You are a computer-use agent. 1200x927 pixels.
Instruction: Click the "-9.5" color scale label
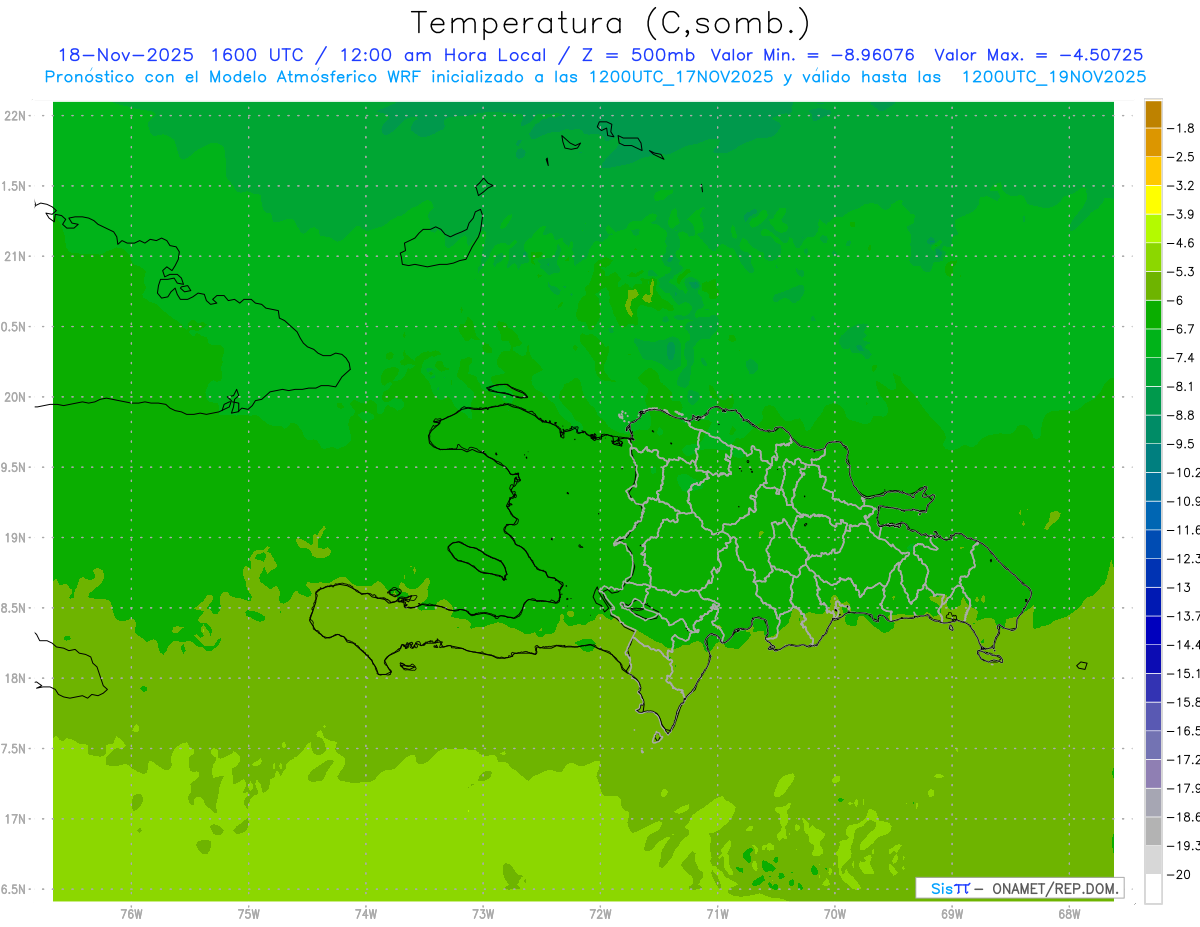point(1180,444)
